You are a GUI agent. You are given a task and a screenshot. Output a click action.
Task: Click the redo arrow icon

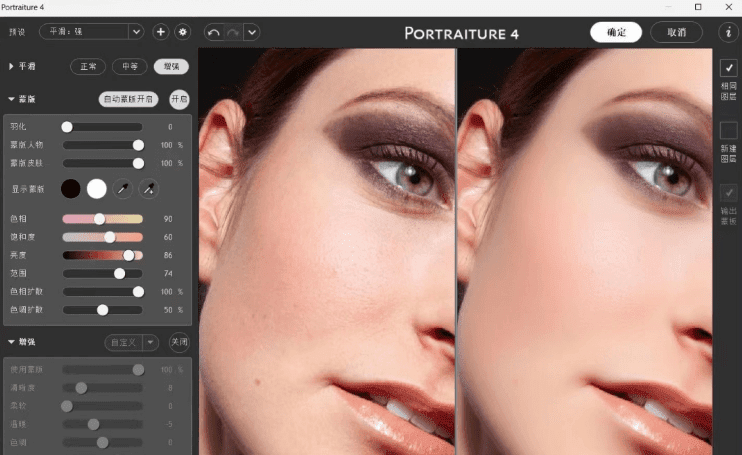[232, 32]
